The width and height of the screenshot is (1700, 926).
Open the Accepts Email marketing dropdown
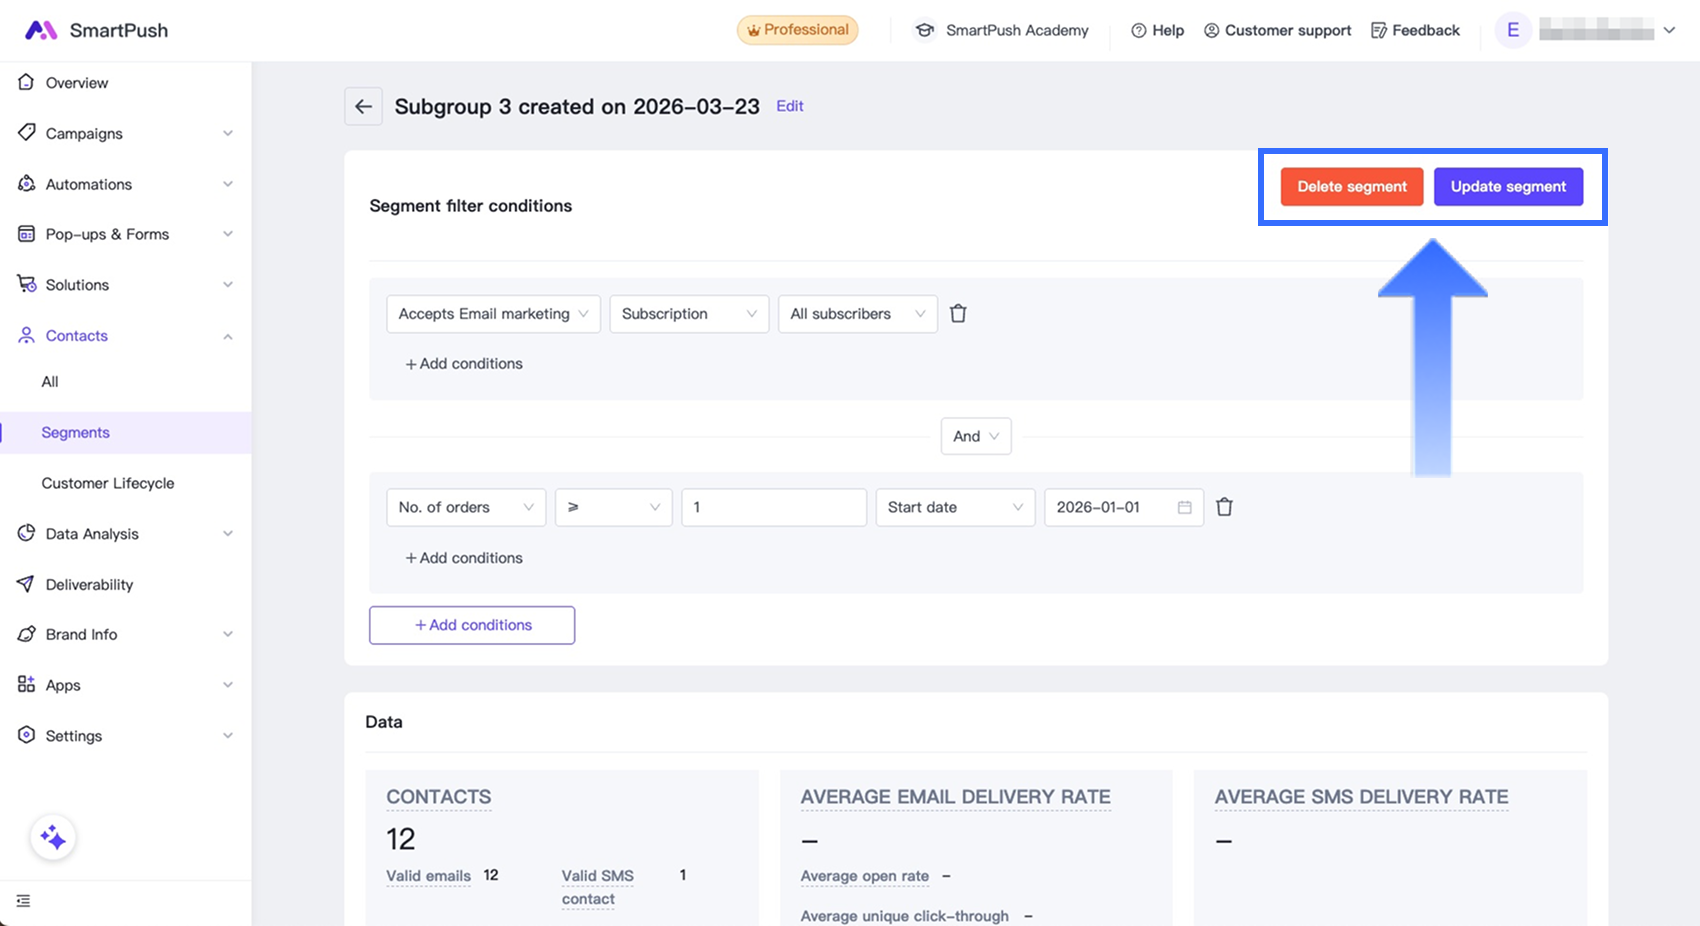tap(493, 314)
